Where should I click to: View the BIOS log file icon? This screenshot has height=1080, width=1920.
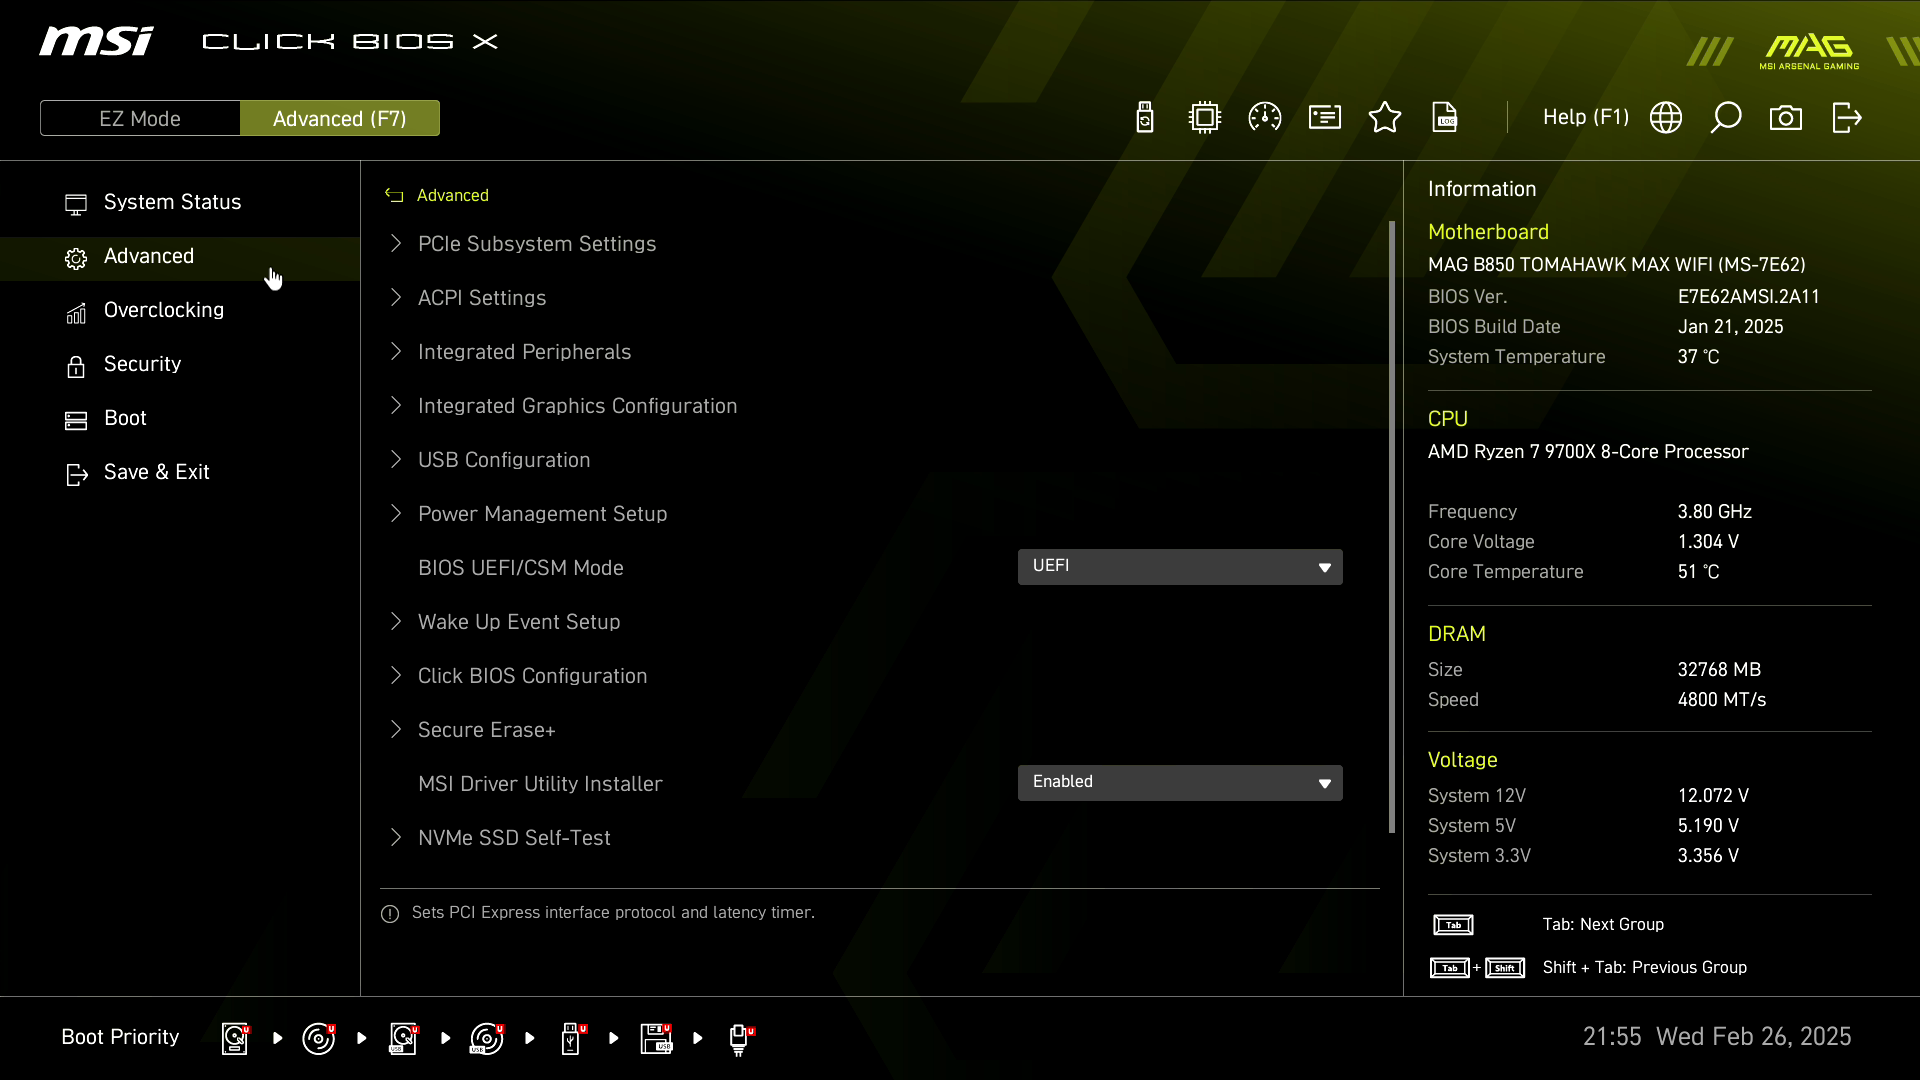[1445, 117]
